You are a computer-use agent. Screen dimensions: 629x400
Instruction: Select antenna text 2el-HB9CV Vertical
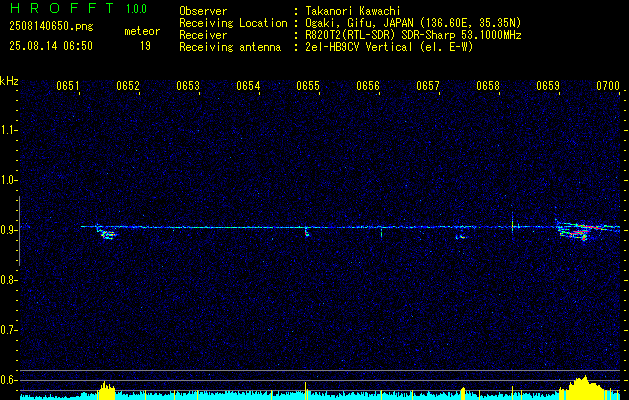[359, 47]
